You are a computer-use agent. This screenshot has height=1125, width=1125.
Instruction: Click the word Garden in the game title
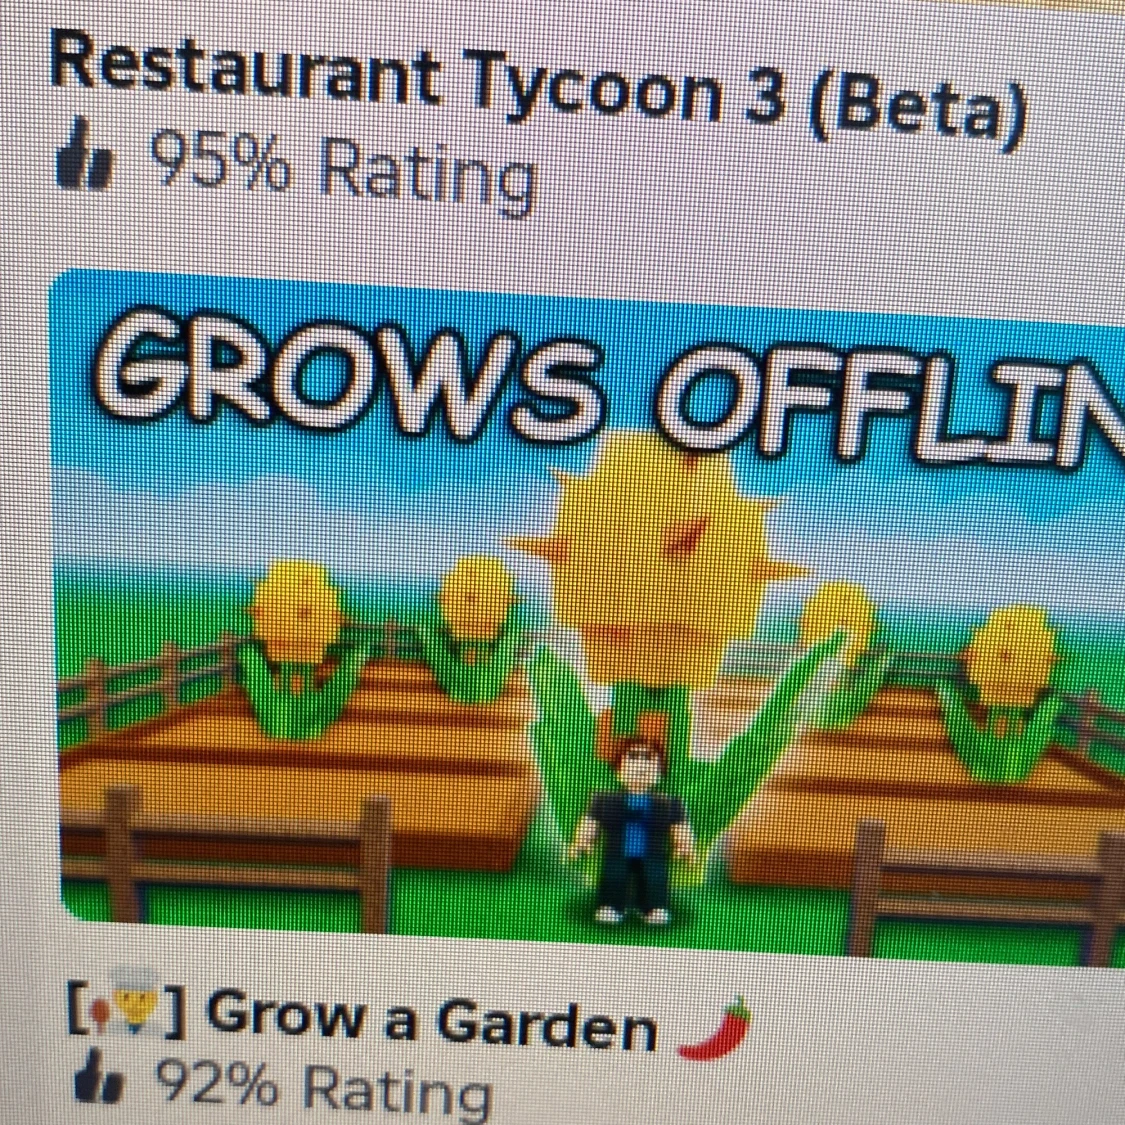(x=545, y=1022)
